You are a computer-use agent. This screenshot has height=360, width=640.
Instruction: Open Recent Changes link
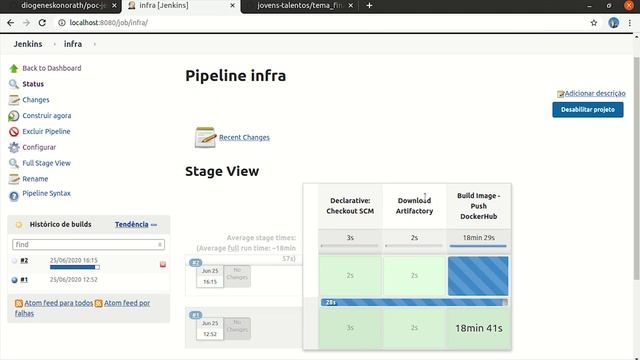[x=244, y=138]
